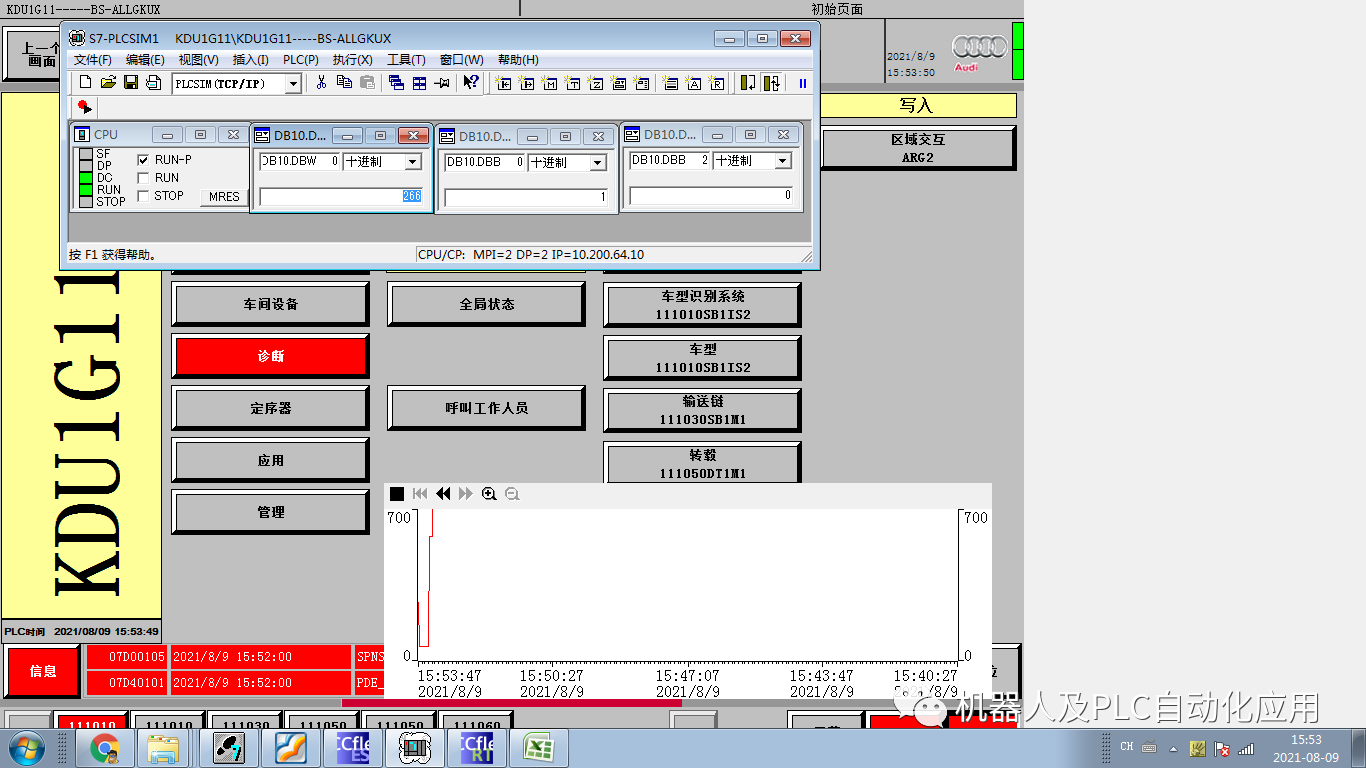
Task: Zoom into the trend chart with magnifier-plus icon
Action: [x=489, y=493]
